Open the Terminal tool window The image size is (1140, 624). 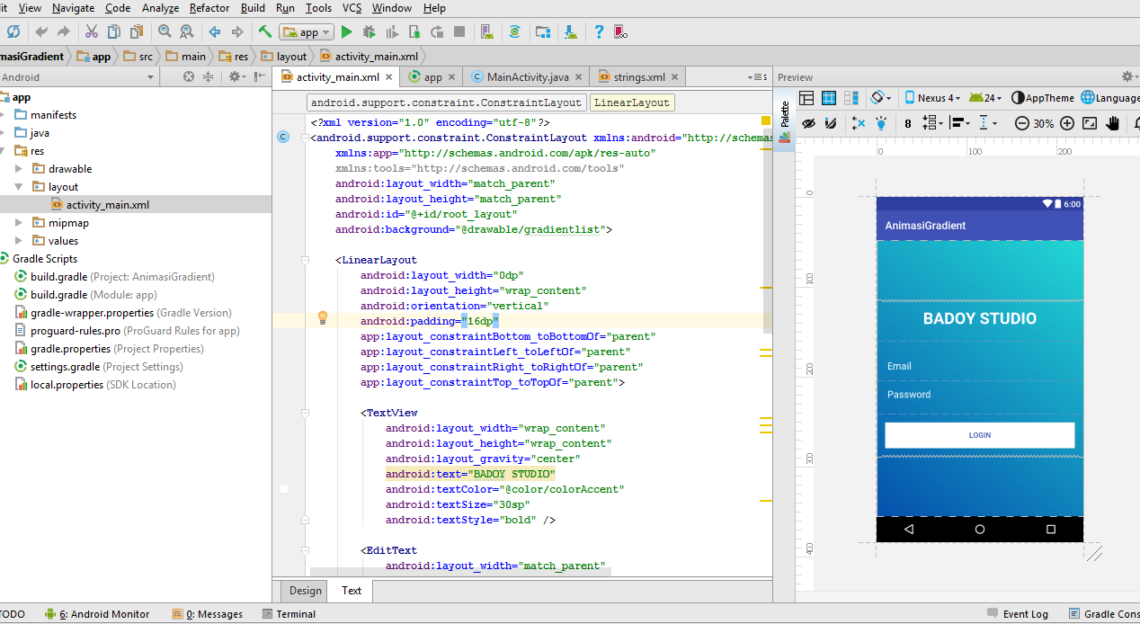click(295, 614)
